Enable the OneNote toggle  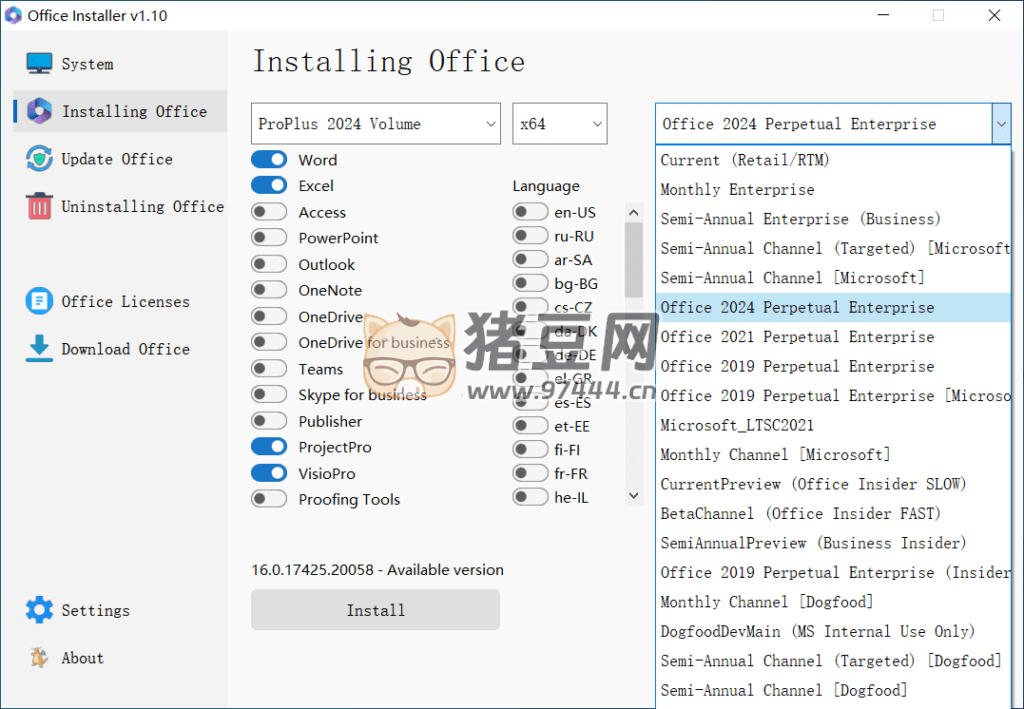point(269,290)
